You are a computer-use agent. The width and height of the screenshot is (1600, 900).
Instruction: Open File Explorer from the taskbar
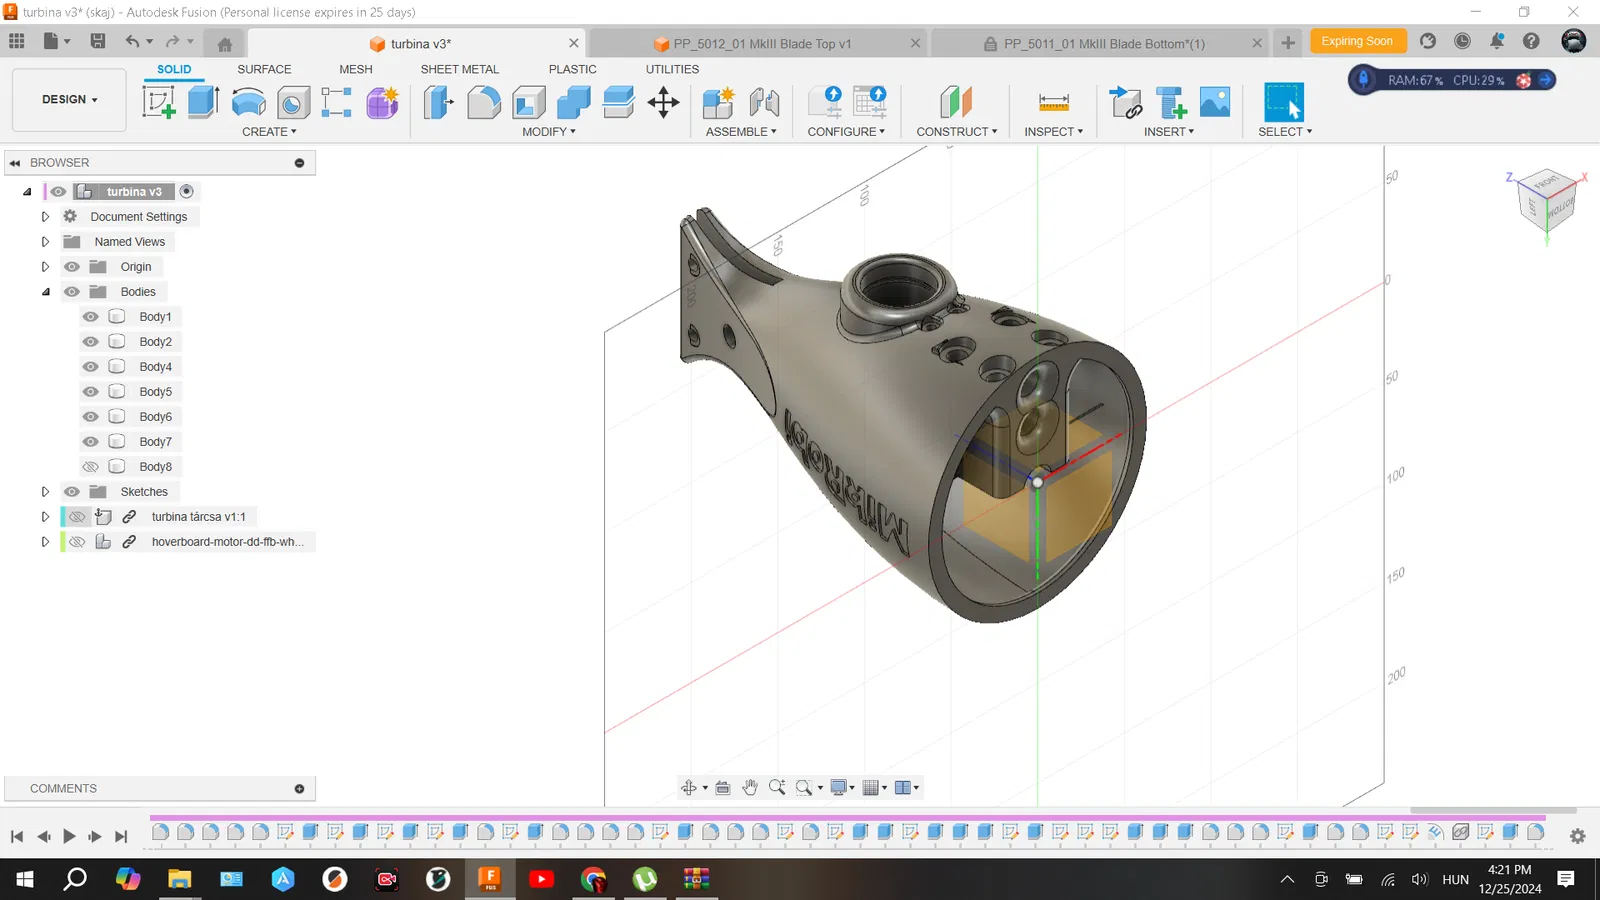[179, 879]
